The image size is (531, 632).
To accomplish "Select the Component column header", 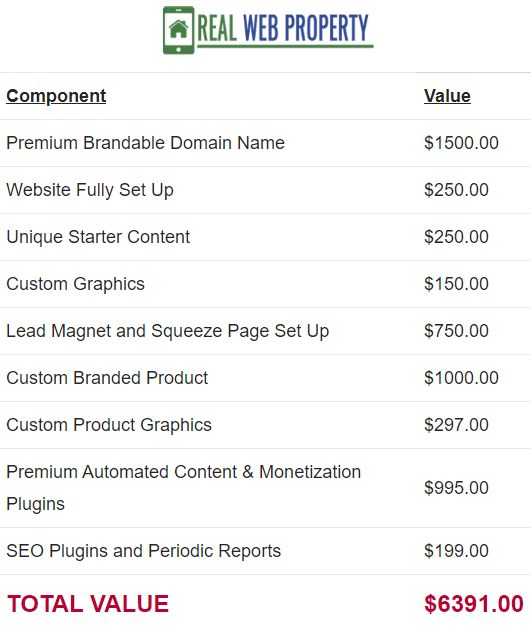I will (x=56, y=96).
